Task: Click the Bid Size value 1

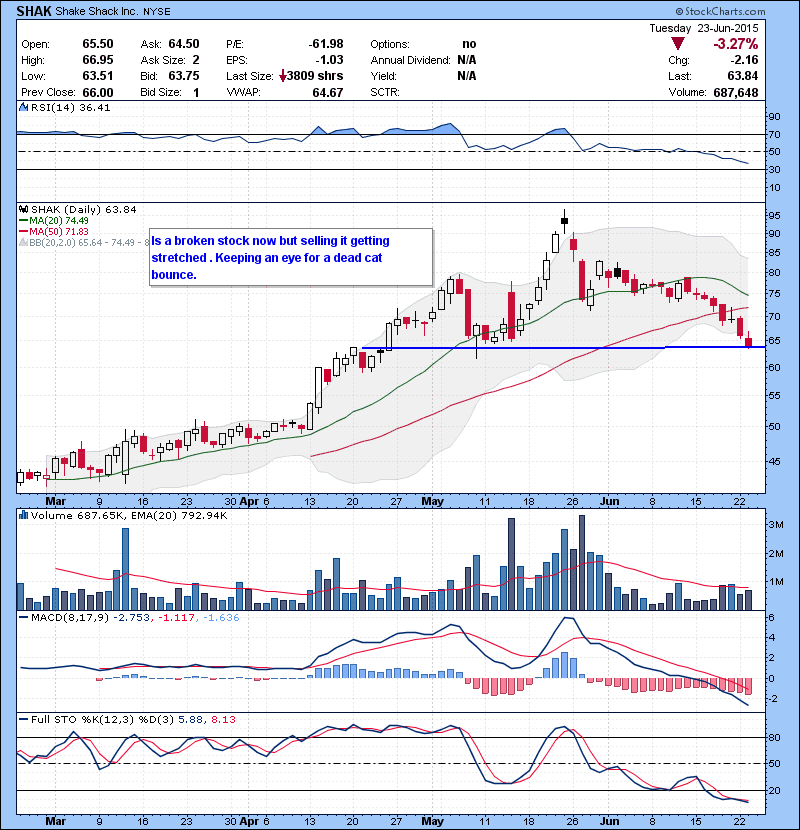Action: point(196,92)
